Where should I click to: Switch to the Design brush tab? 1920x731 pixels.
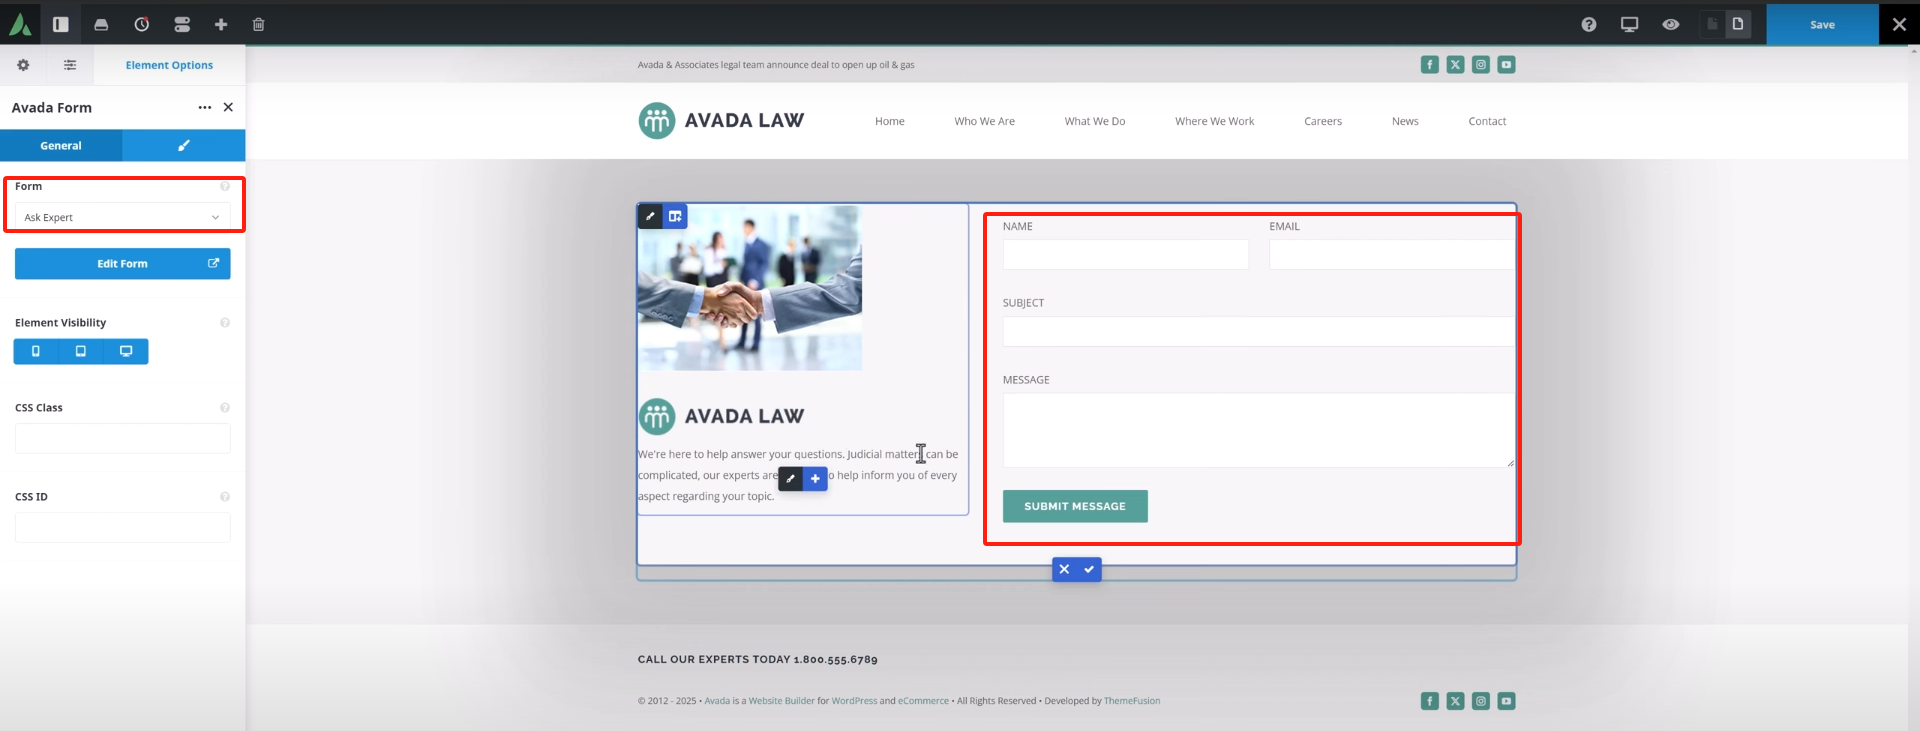(184, 146)
